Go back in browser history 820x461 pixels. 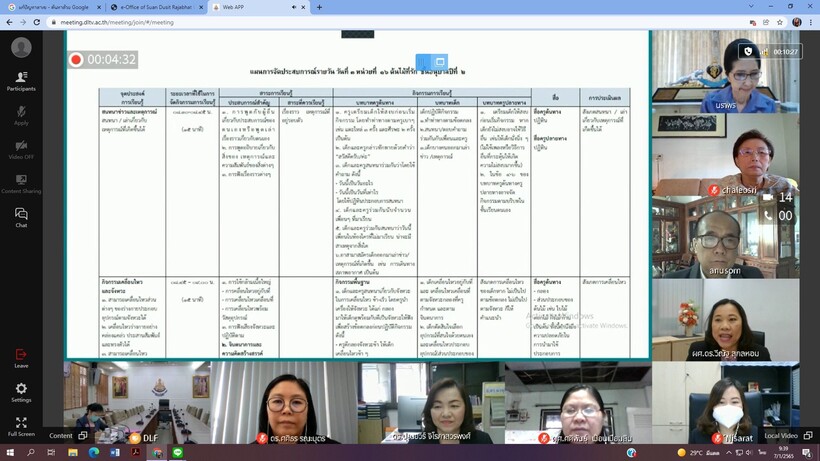click(9, 22)
